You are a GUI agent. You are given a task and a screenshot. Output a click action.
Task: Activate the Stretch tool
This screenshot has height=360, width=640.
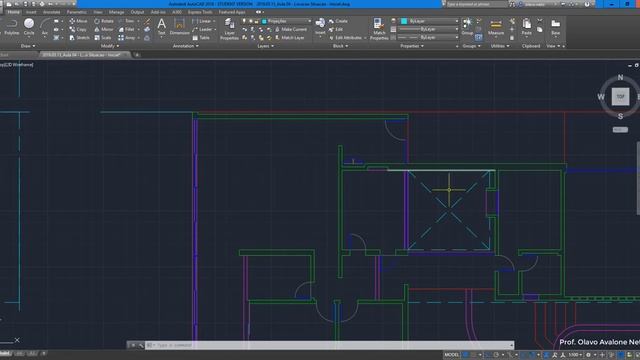(79, 38)
